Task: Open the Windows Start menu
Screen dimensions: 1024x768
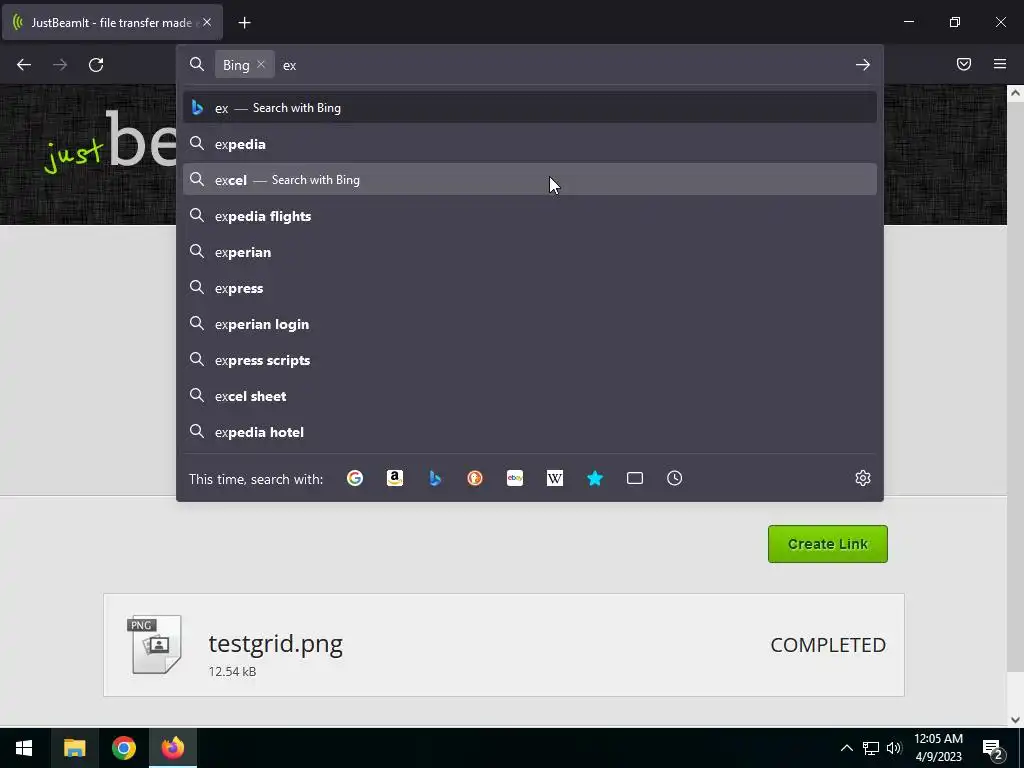Action: click(24, 748)
